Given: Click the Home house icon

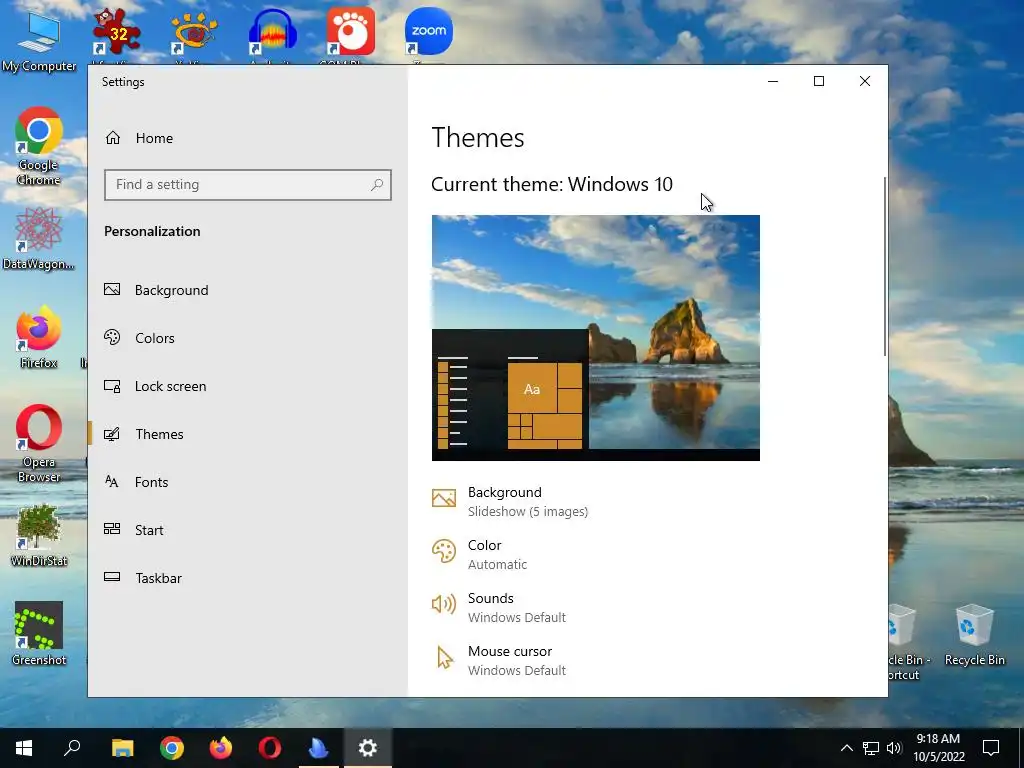Looking at the screenshot, I should (113, 138).
